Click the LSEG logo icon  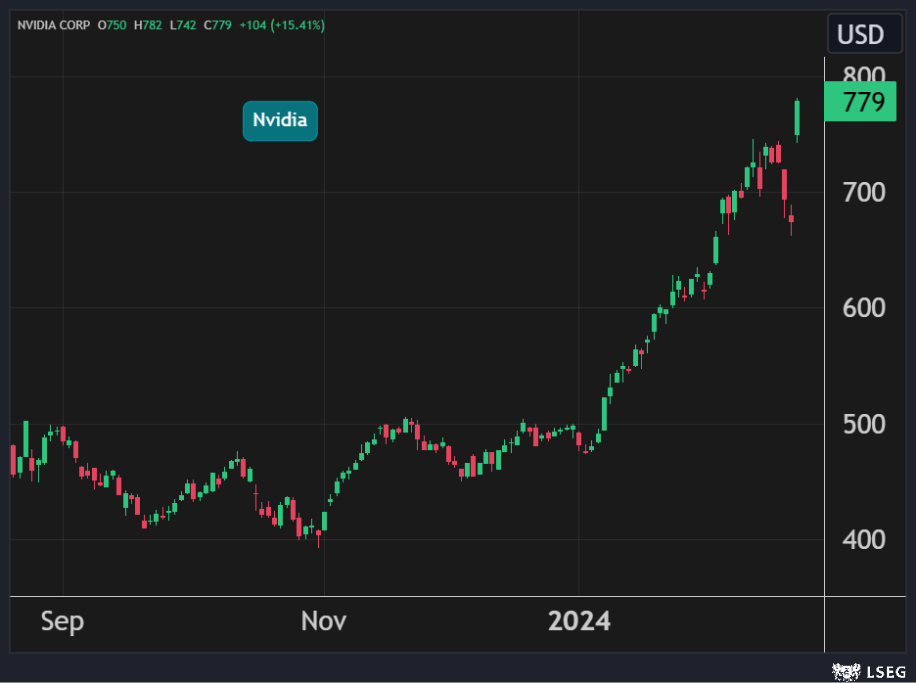(844, 670)
